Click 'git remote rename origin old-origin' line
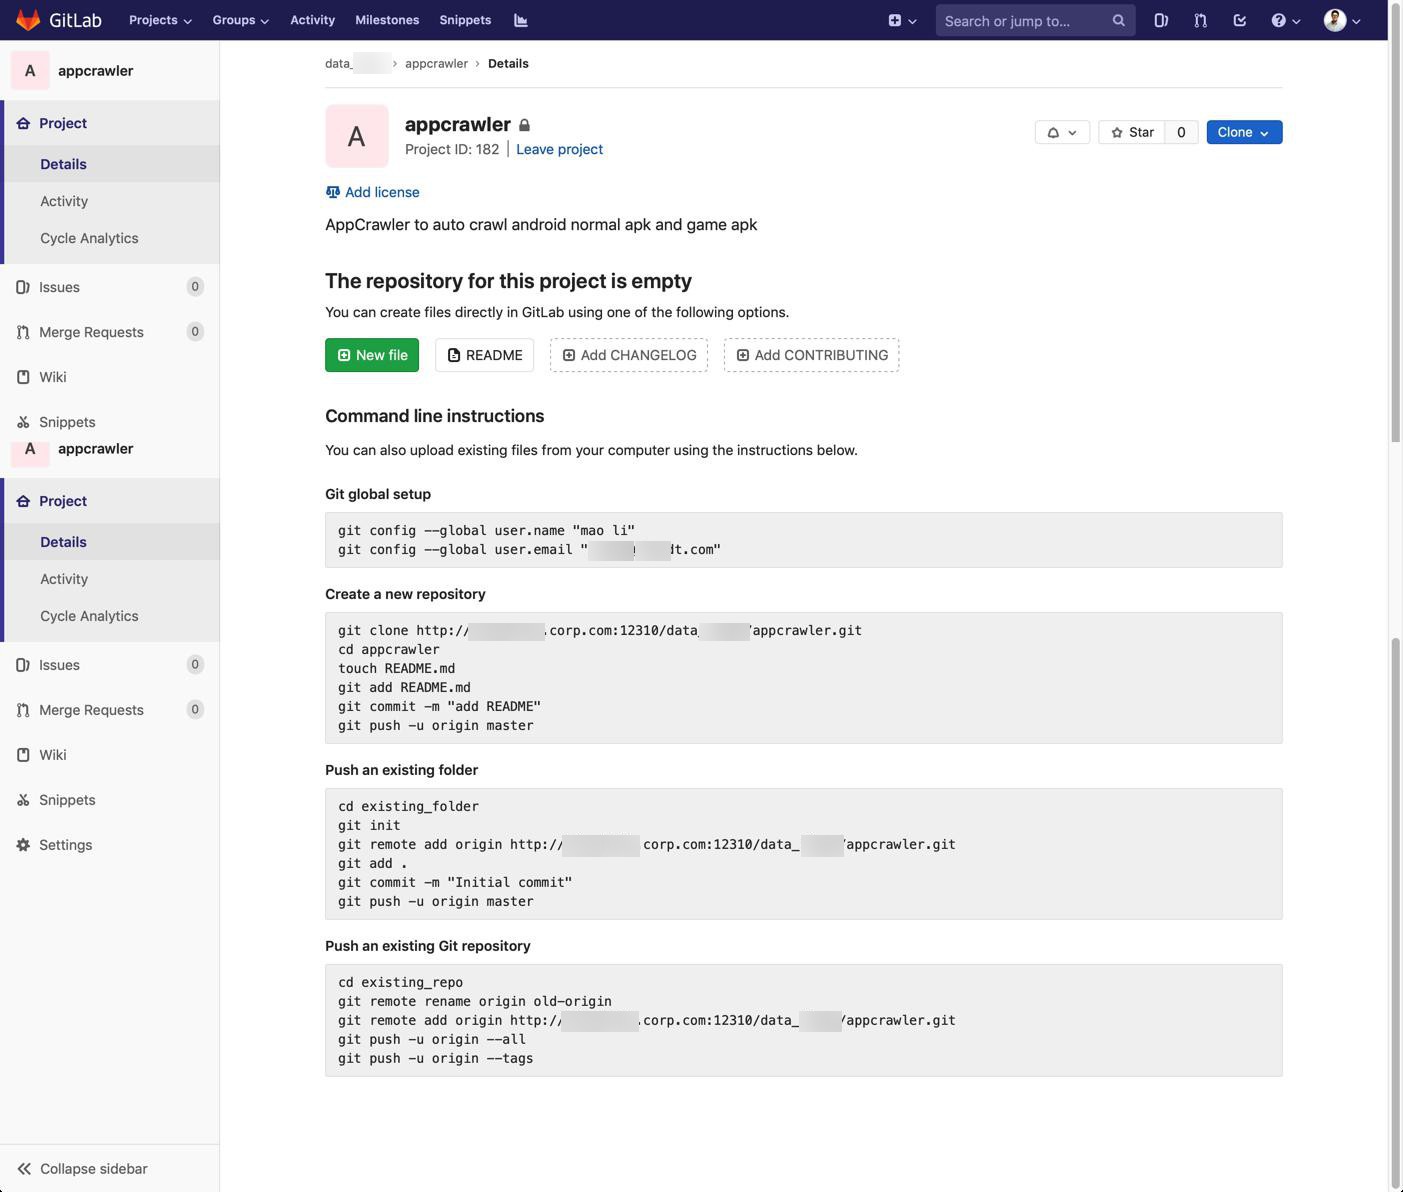The image size is (1403, 1192). [475, 1001]
